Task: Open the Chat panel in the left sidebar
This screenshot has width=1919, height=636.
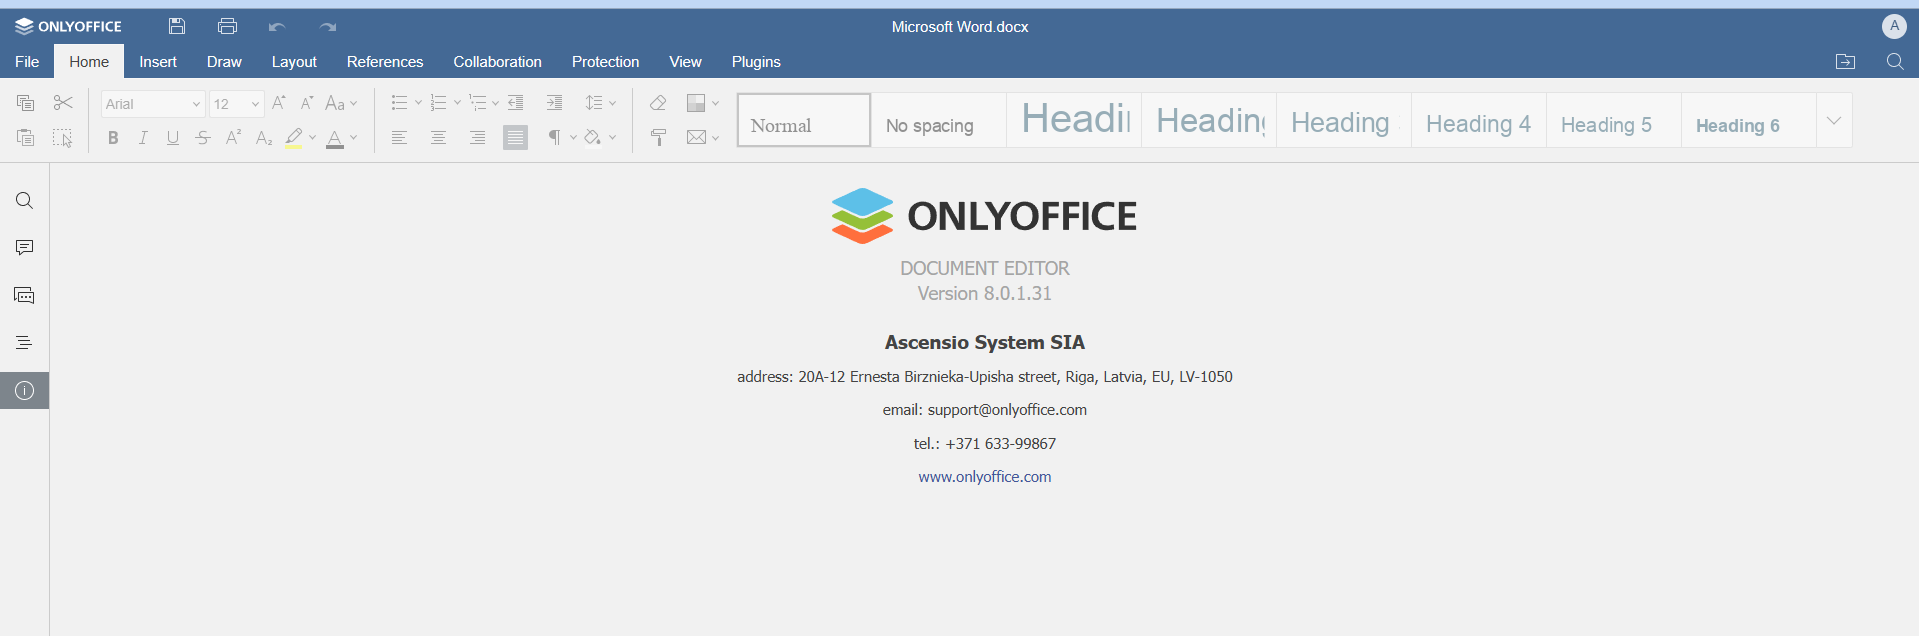Action: 25,296
